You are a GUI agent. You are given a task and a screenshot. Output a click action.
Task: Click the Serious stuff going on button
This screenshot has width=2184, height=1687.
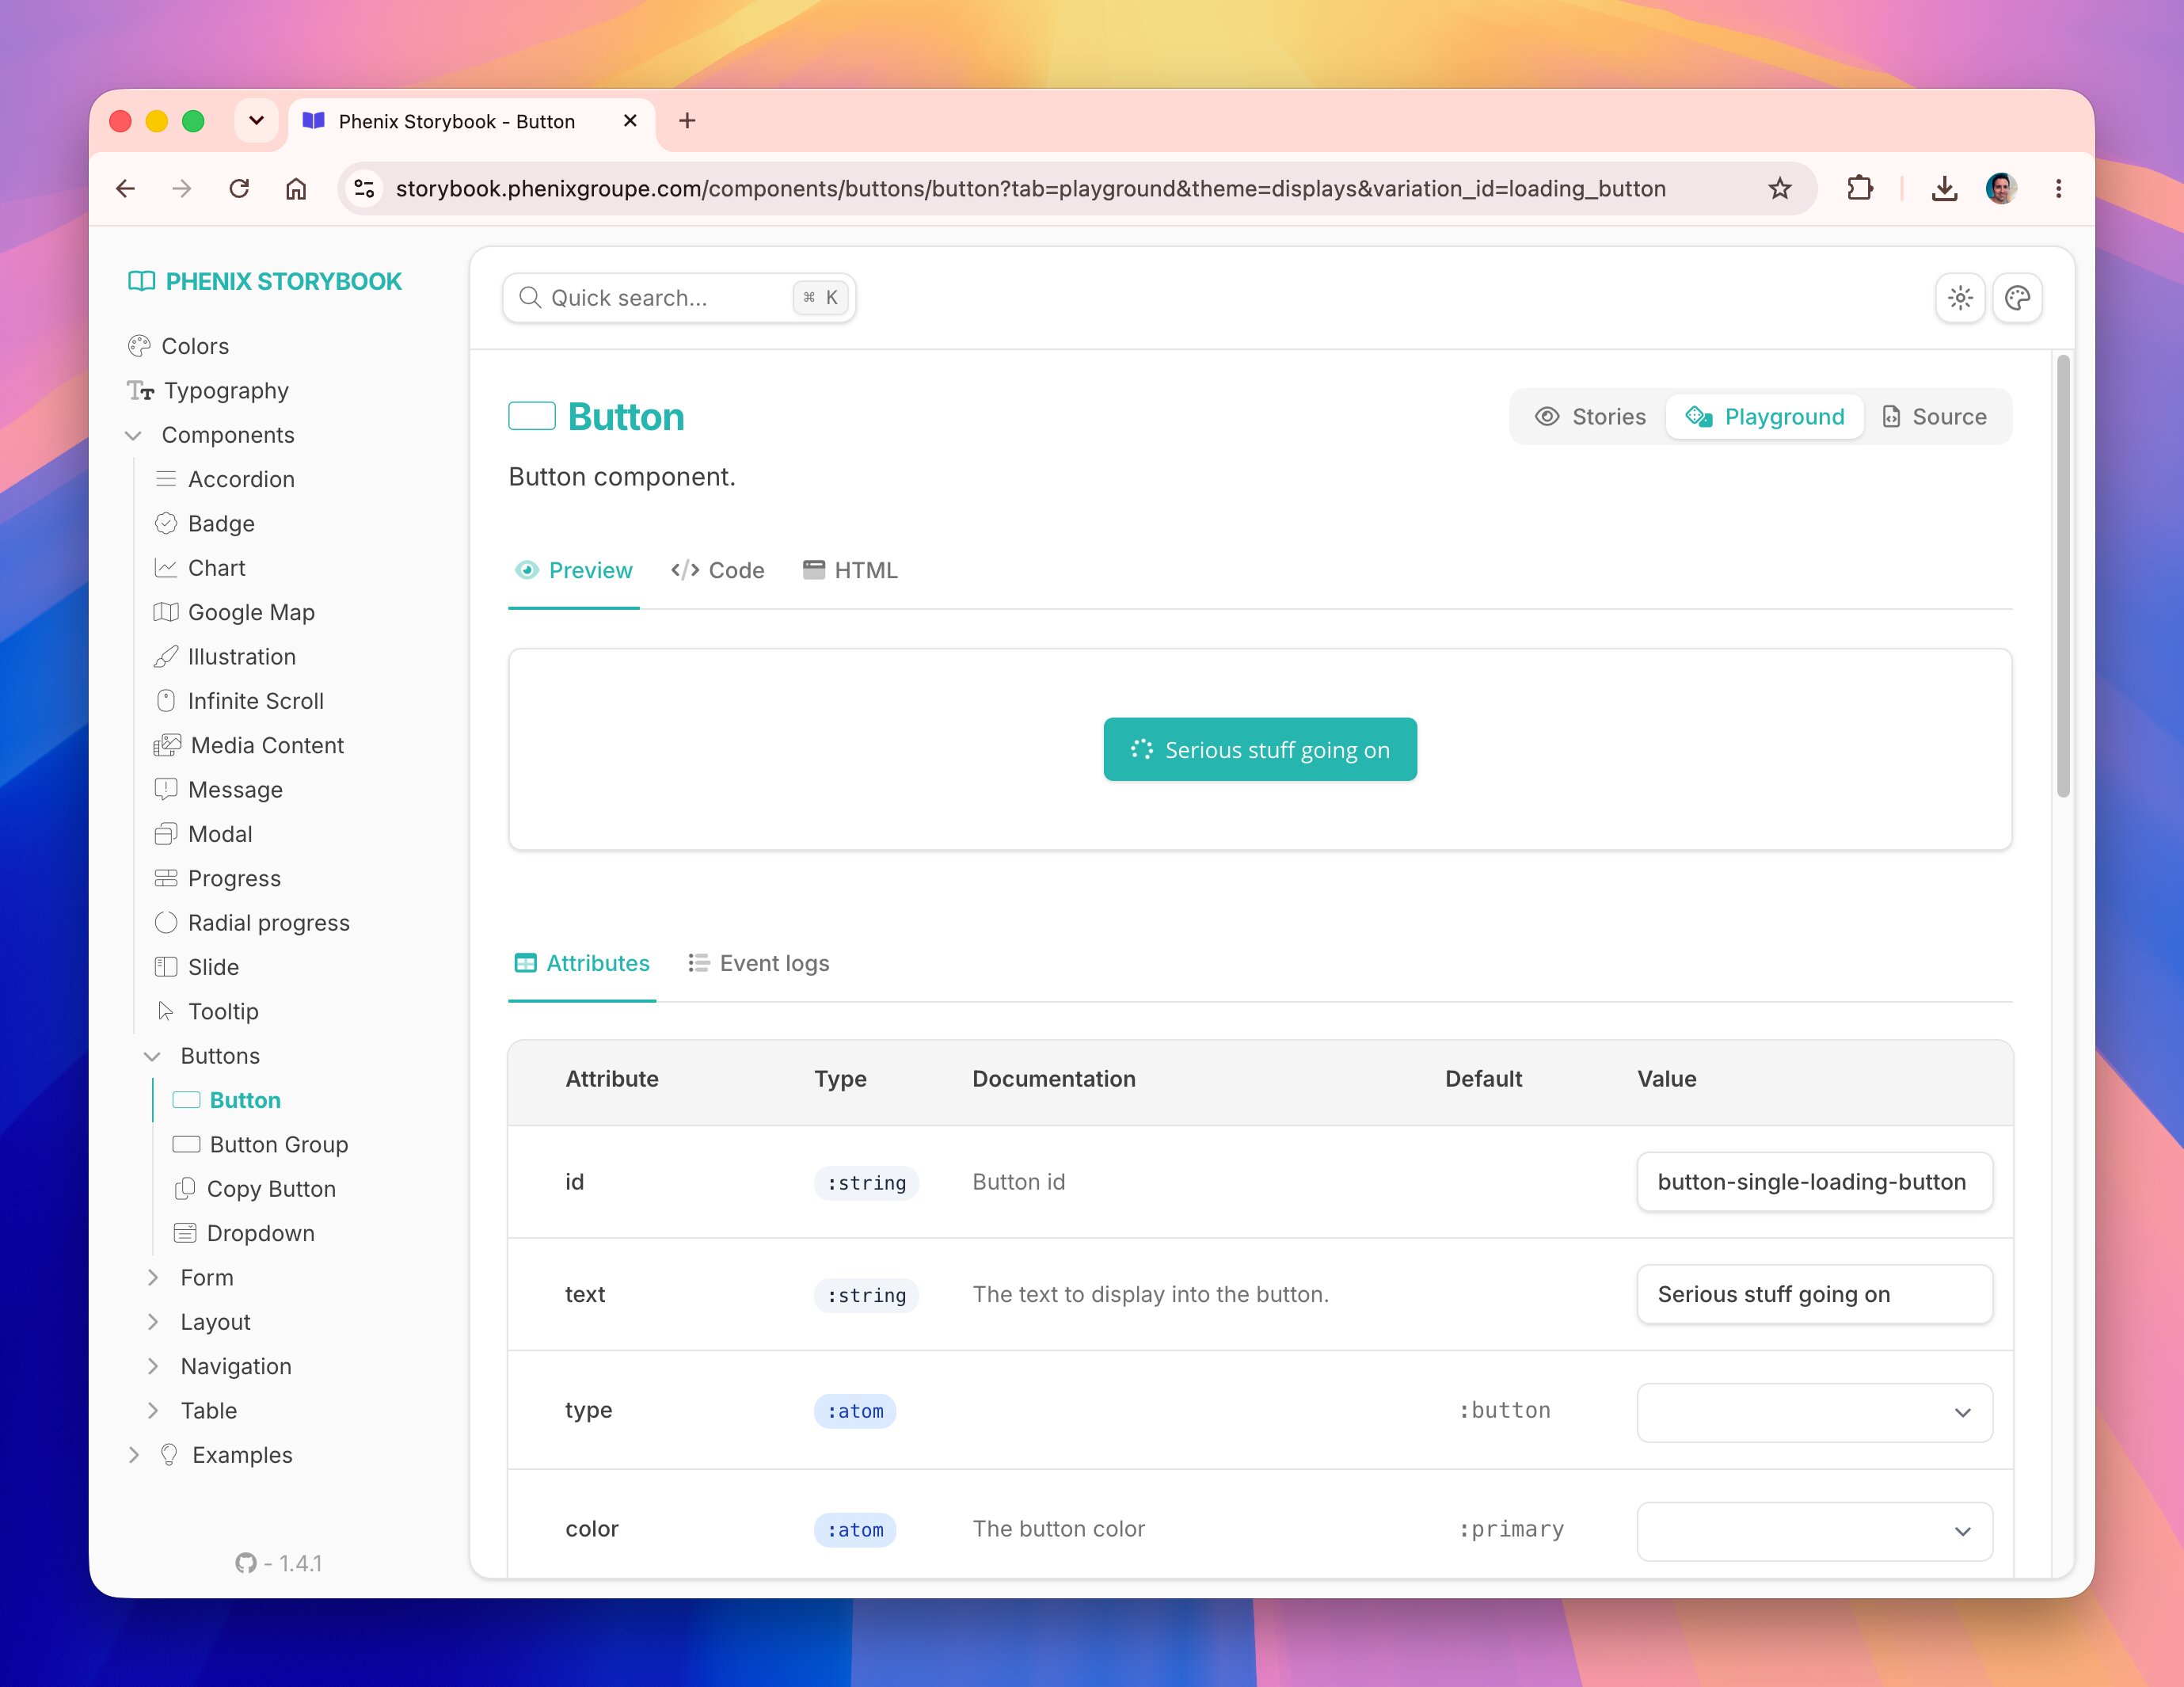(1260, 749)
